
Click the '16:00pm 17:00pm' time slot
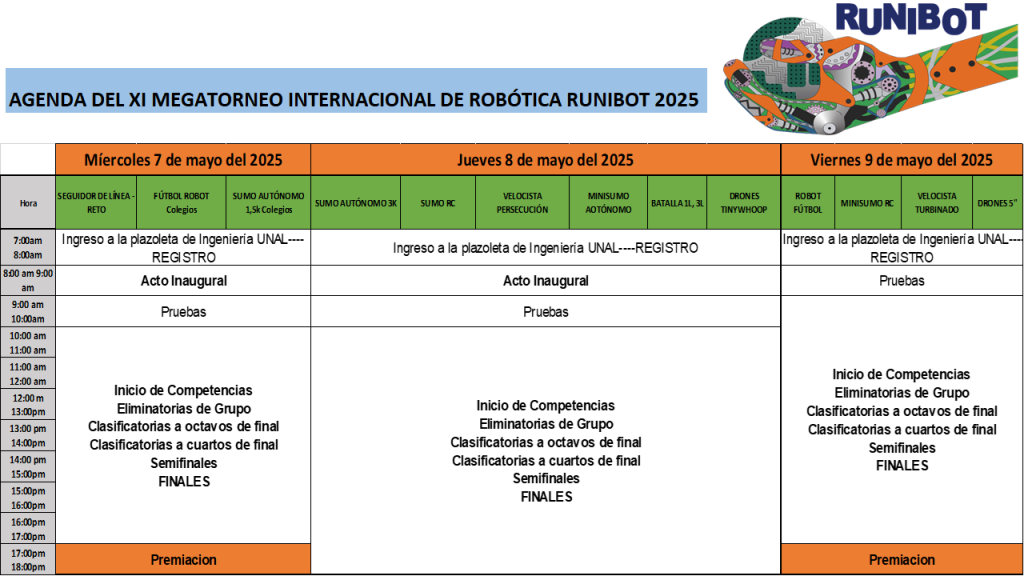click(28, 529)
